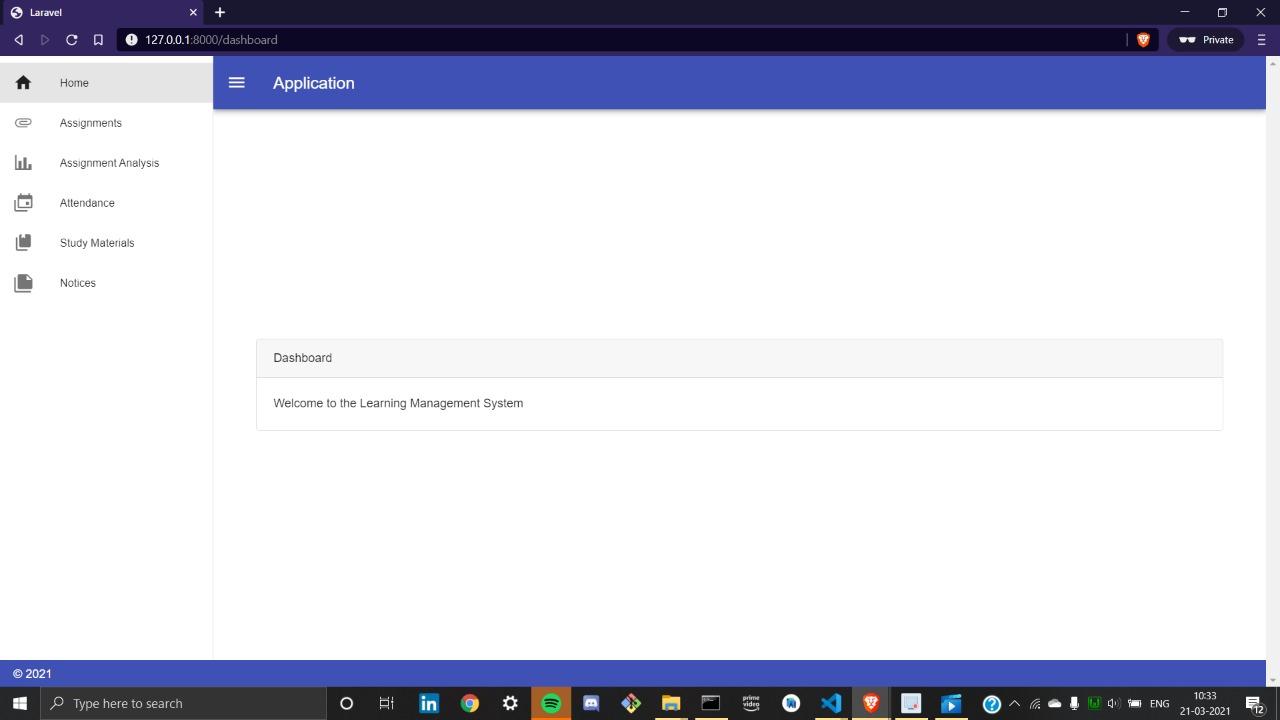Open Assignment Analysis section
This screenshot has height=720, width=1280.
click(106, 163)
